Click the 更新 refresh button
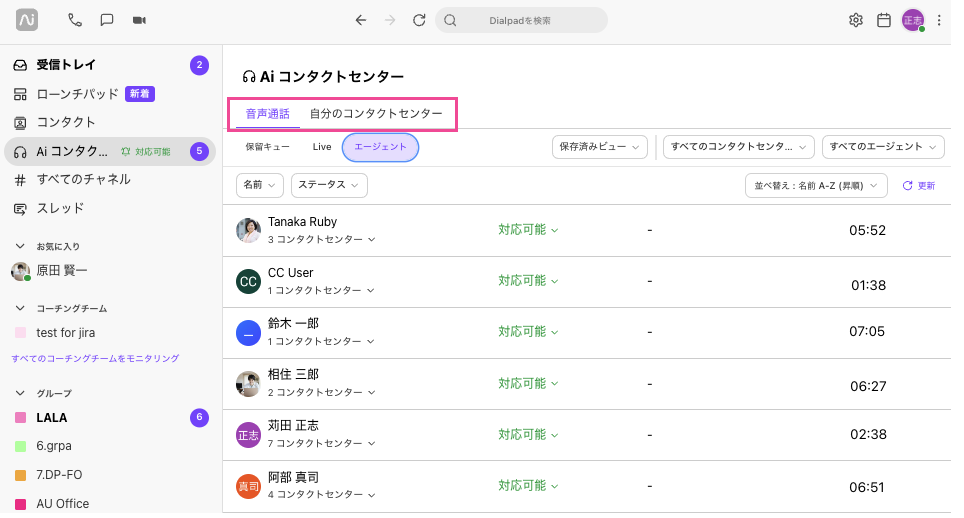 tap(919, 186)
